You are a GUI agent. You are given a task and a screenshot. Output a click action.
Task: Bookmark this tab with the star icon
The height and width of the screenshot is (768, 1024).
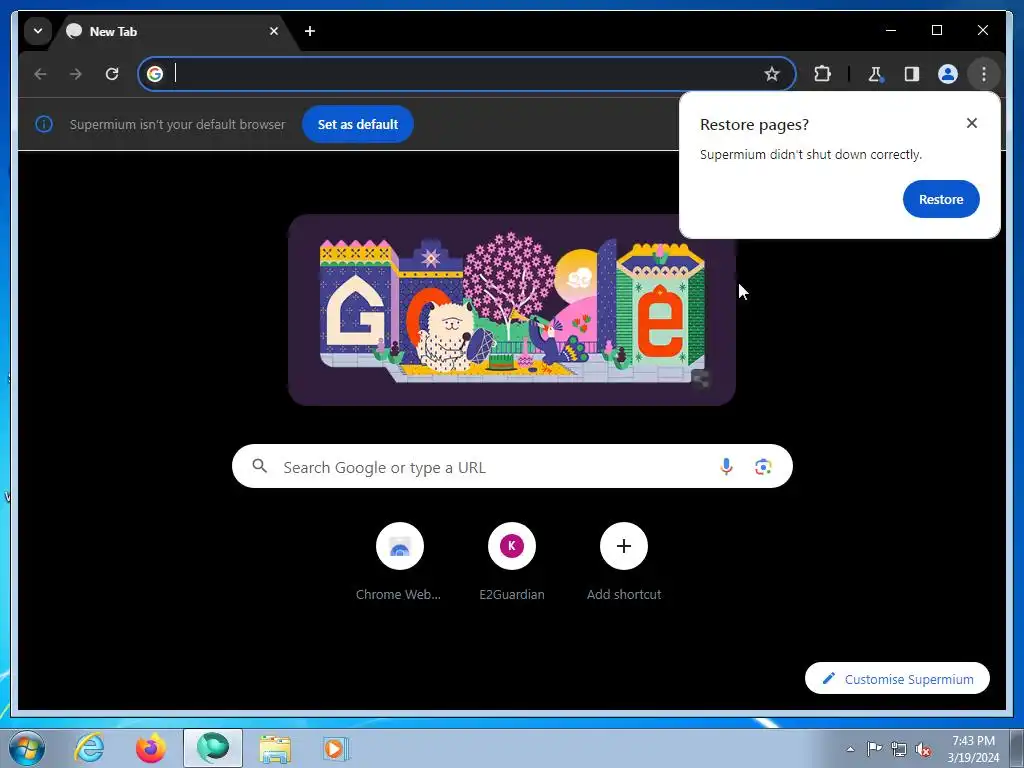click(x=772, y=74)
